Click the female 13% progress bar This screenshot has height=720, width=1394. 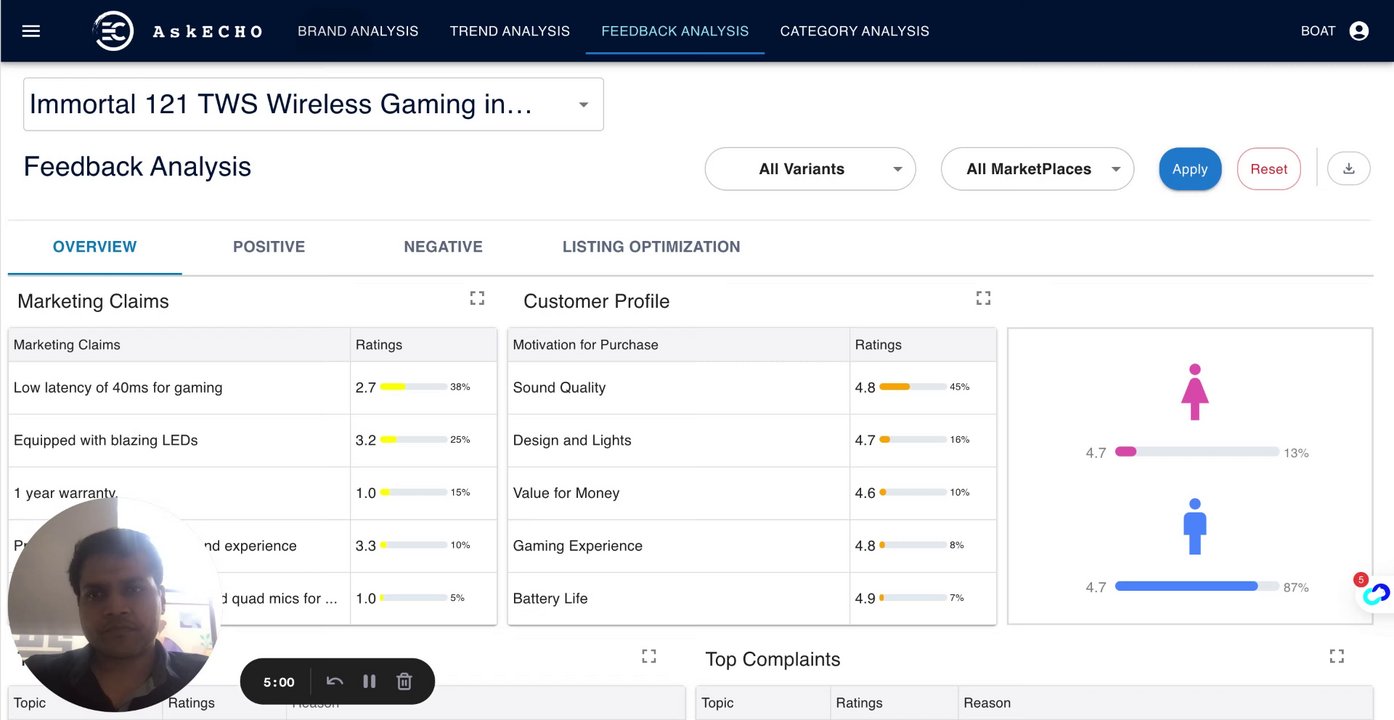pos(1197,452)
